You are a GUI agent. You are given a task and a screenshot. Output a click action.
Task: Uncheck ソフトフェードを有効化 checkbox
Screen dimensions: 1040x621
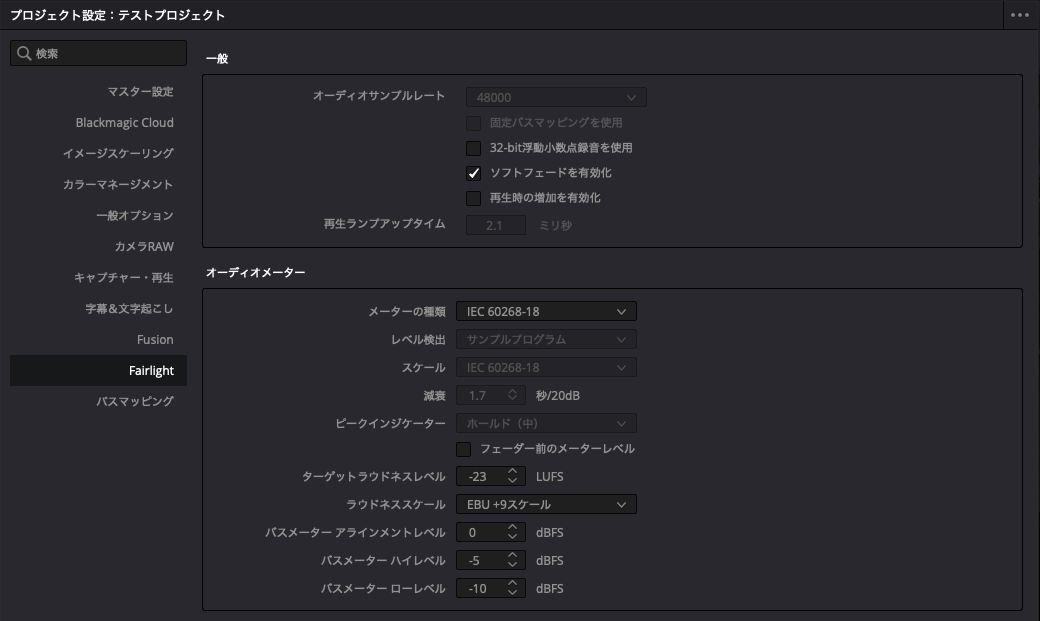pos(474,173)
